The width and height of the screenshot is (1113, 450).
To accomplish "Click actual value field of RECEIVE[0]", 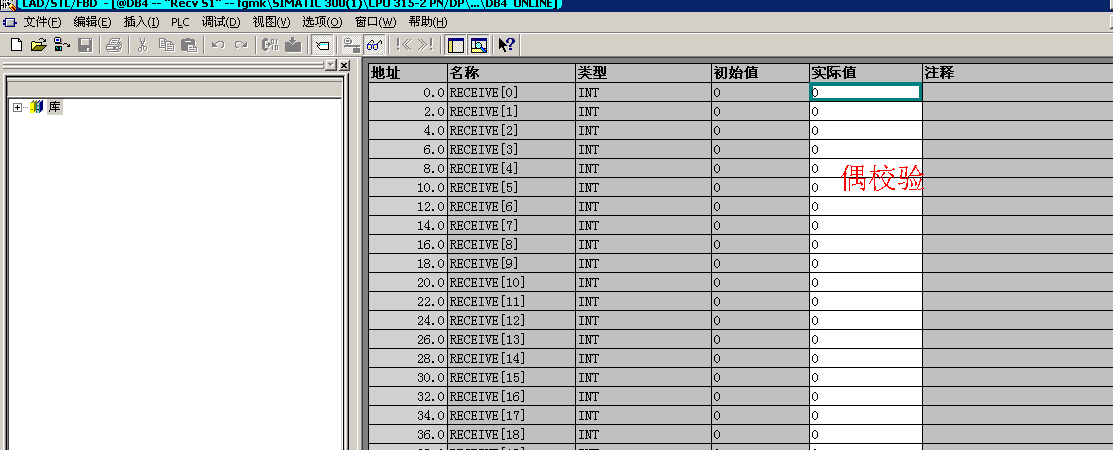I will (x=866, y=92).
